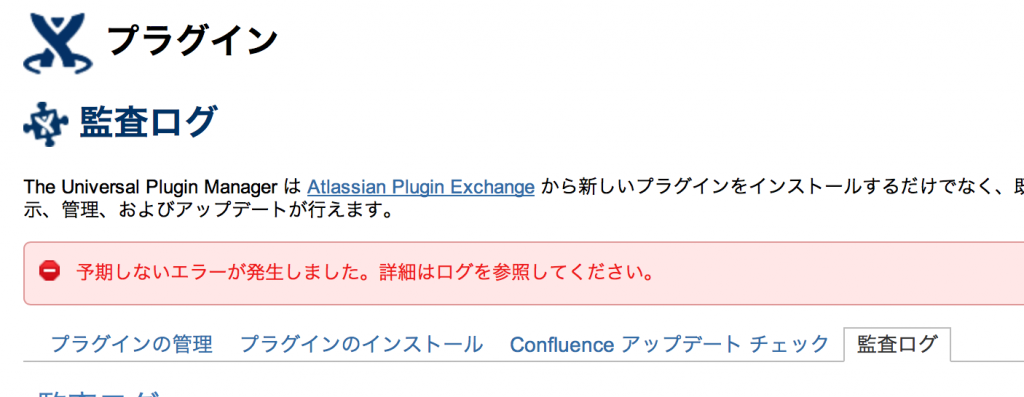1024x397 pixels.
Task: Click the red error stop icon
Action: 50,271
